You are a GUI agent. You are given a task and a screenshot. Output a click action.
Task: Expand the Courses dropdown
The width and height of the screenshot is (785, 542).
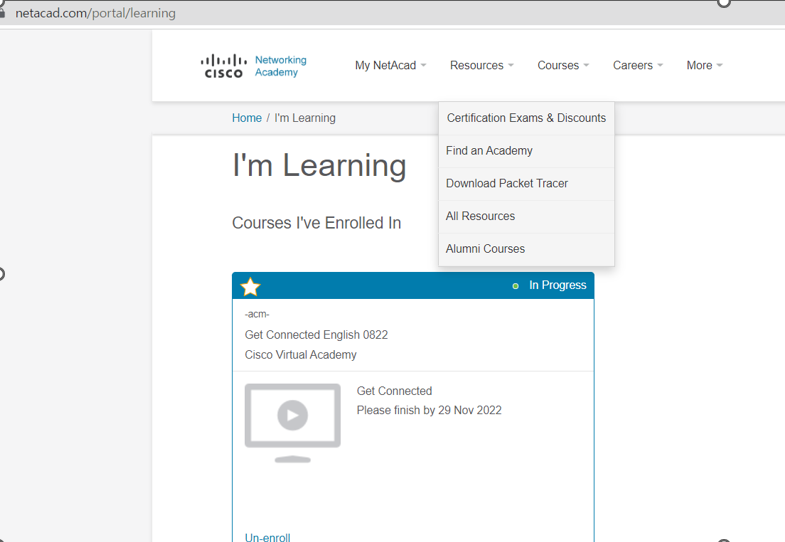pos(563,66)
